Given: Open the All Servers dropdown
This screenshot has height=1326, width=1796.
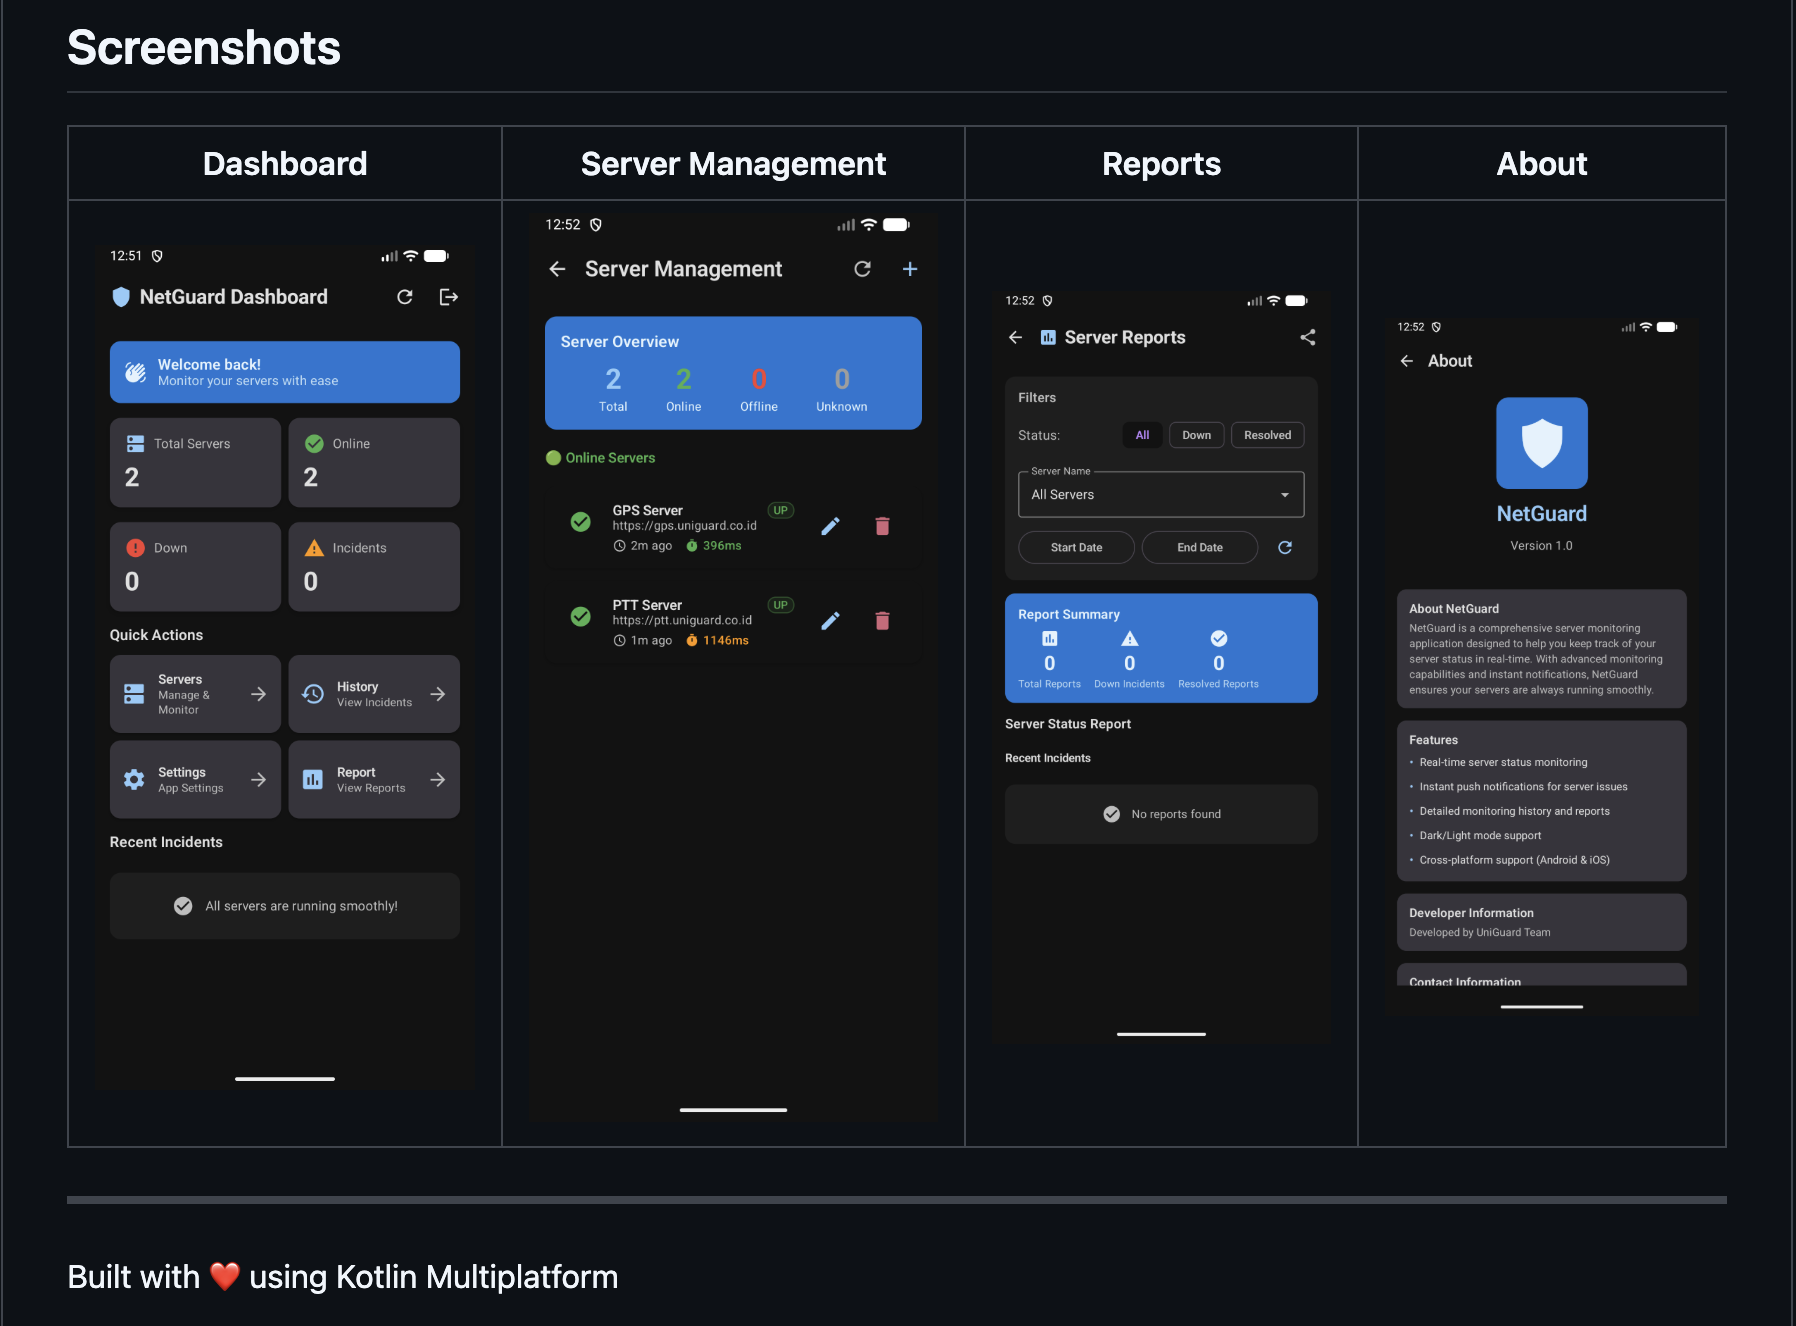Looking at the screenshot, I should [1160, 495].
